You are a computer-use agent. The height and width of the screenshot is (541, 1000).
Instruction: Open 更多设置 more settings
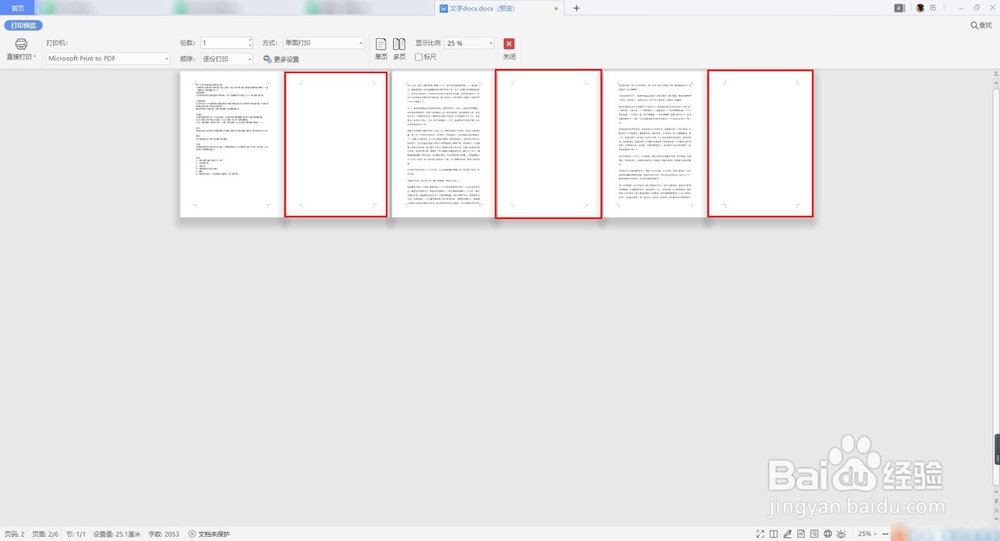coord(281,59)
